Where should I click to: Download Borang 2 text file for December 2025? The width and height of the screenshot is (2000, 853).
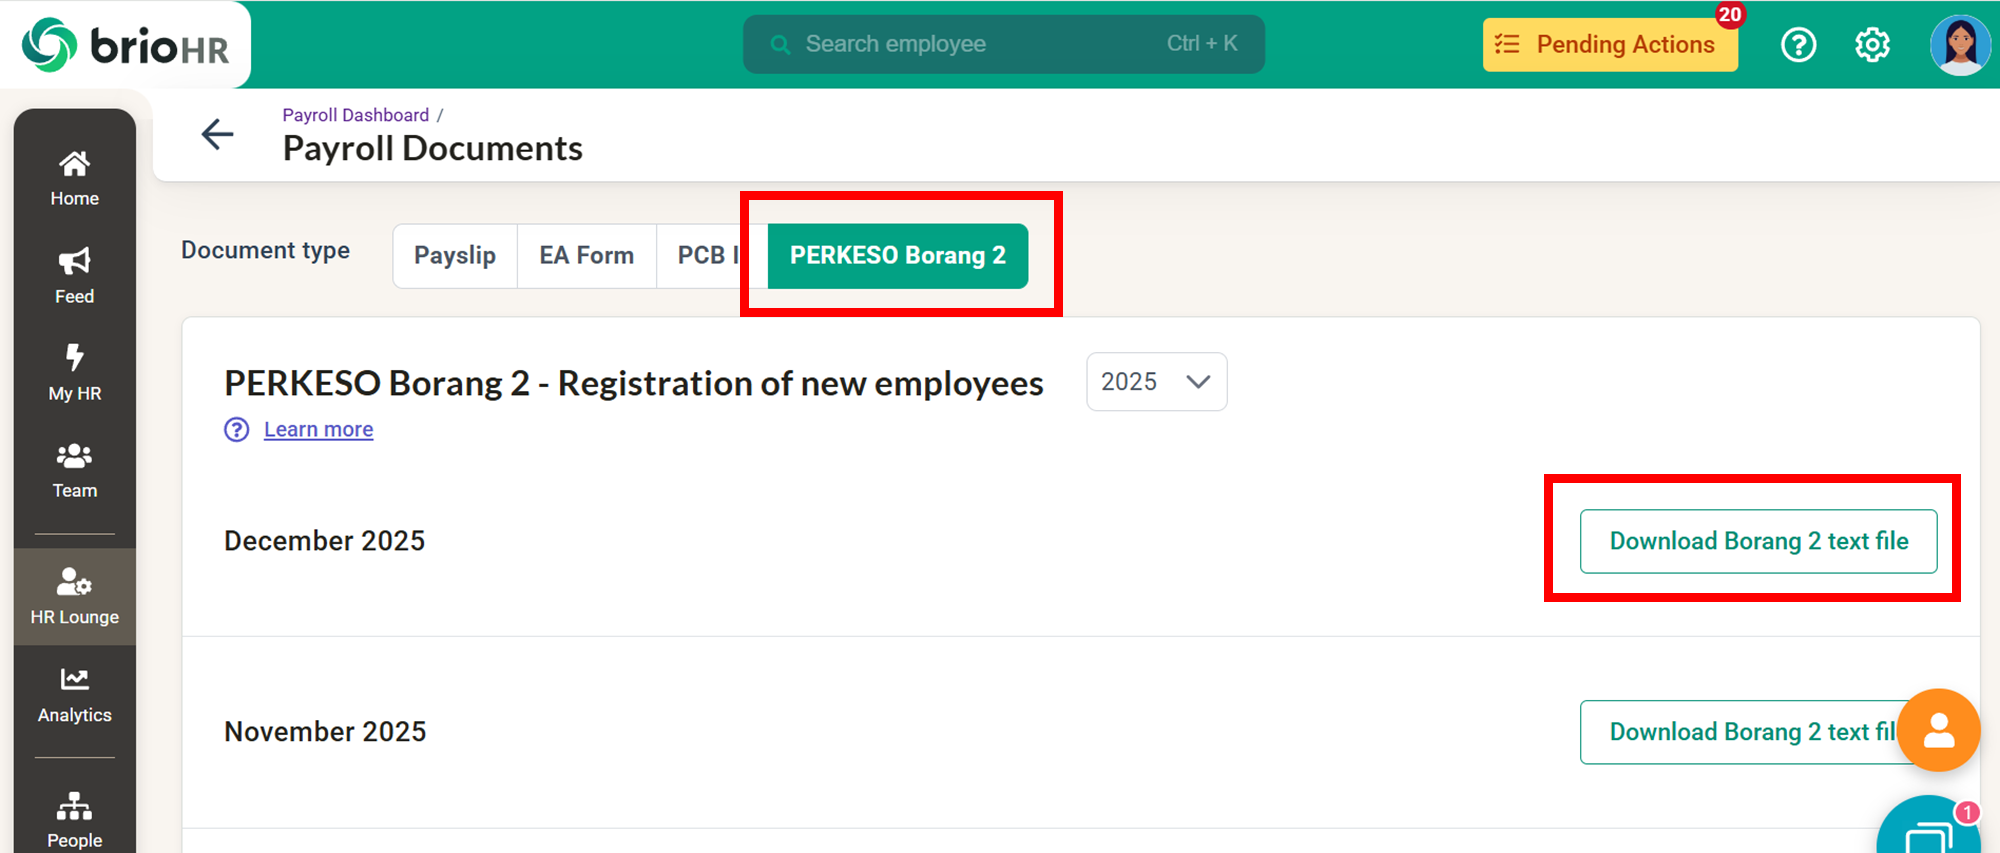pos(1758,541)
